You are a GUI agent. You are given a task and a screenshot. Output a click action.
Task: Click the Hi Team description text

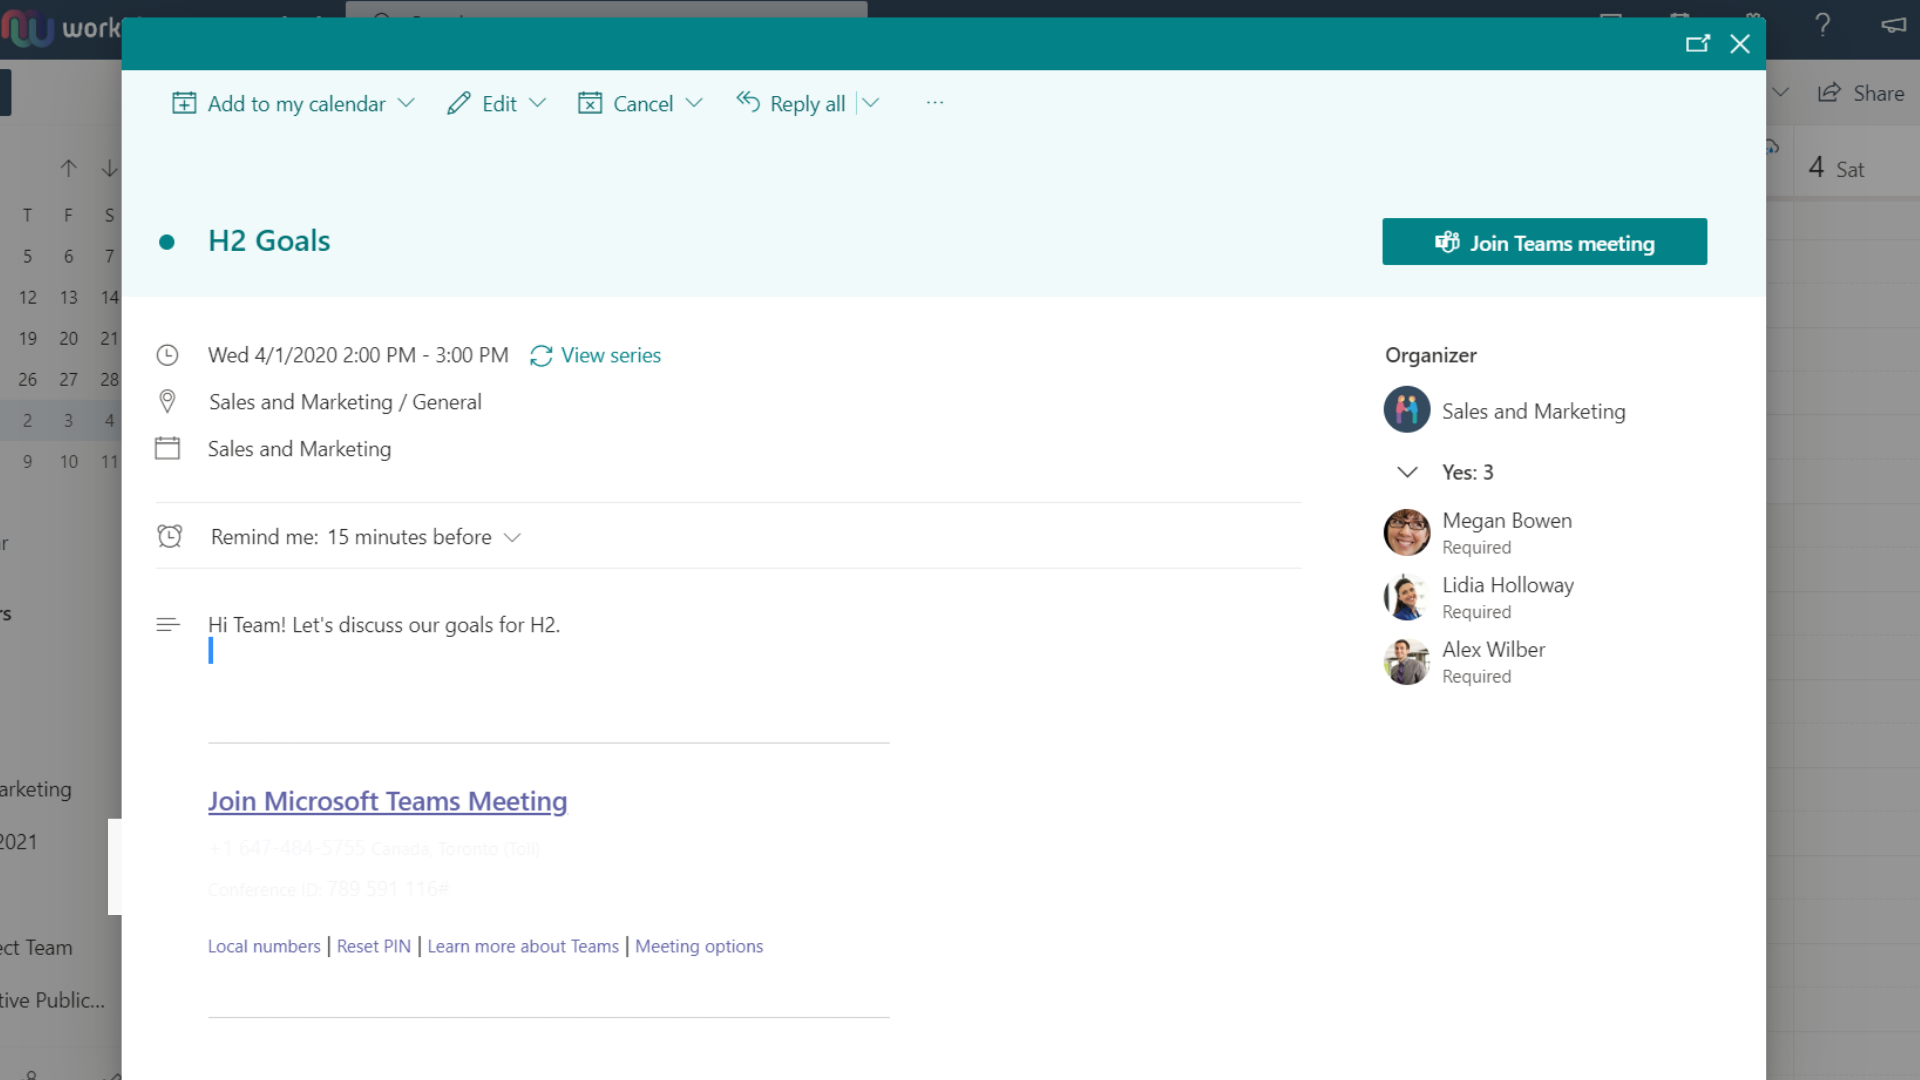(384, 625)
